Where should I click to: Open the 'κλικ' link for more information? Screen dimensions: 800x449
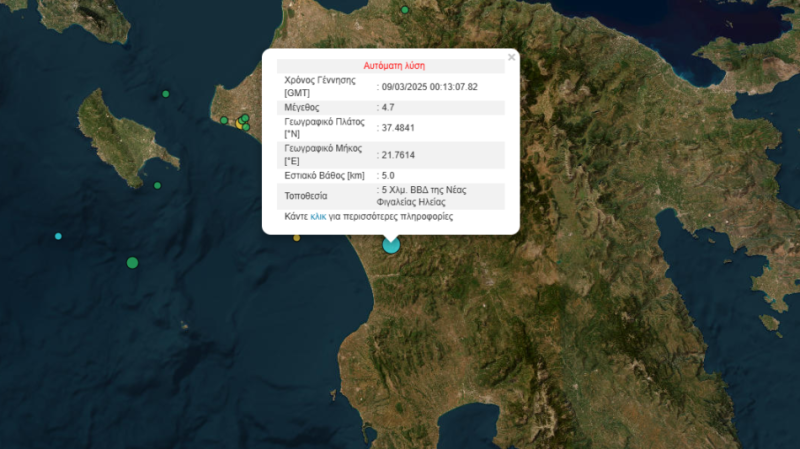318,216
